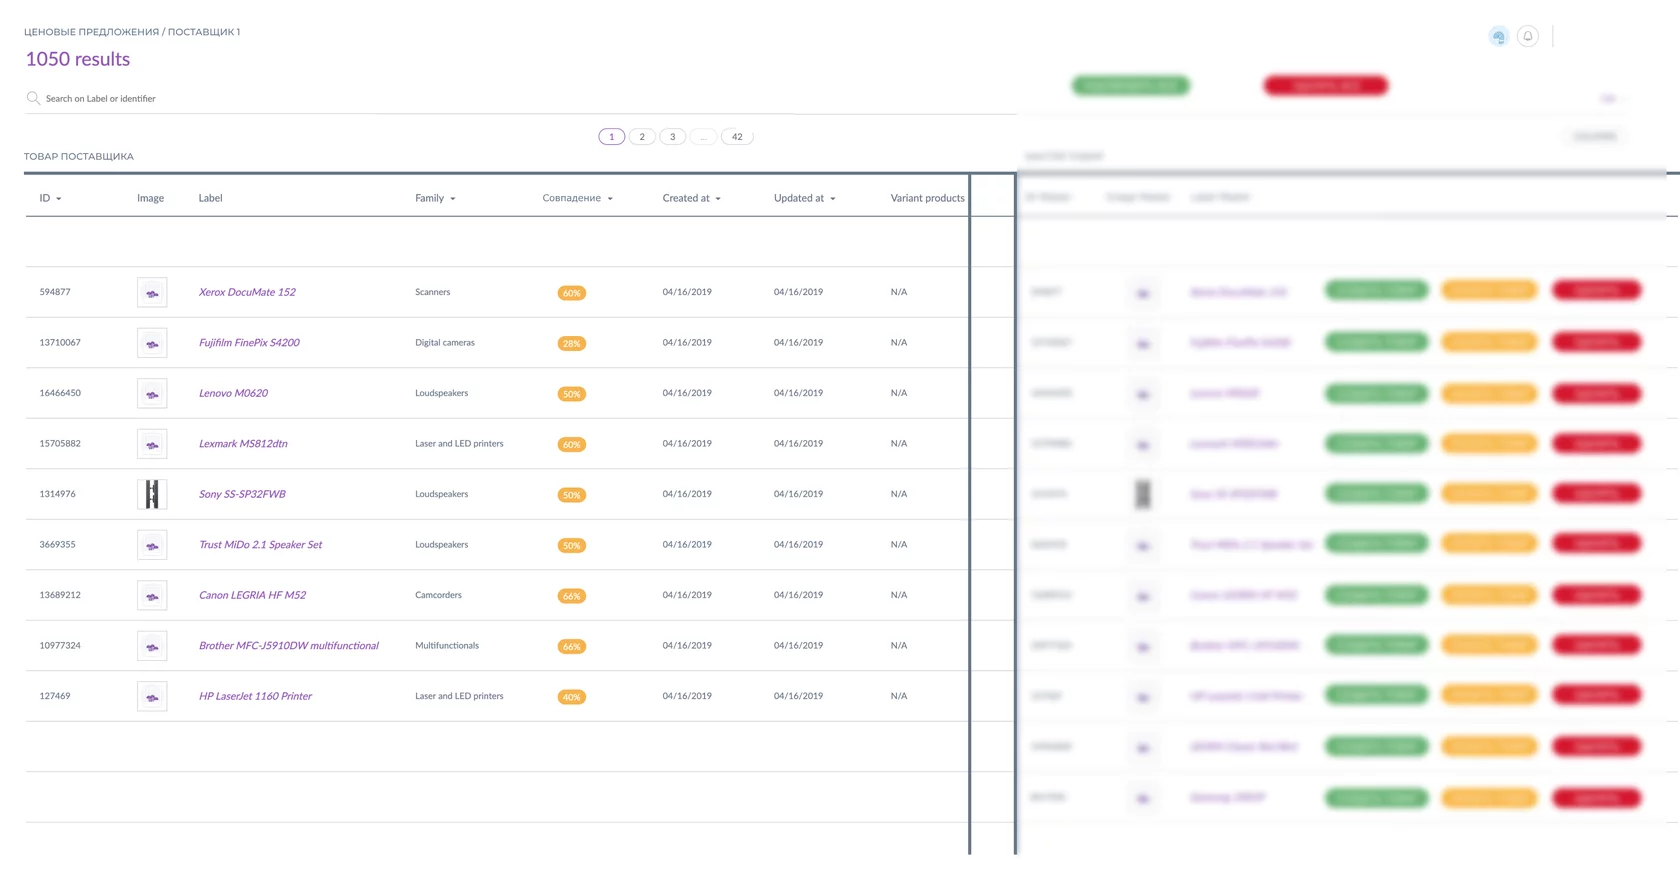Click the Trust MiDo Speaker Set thumbnail
Image resolution: width=1680 pixels, height=894 pixels.
click(152, 545)
